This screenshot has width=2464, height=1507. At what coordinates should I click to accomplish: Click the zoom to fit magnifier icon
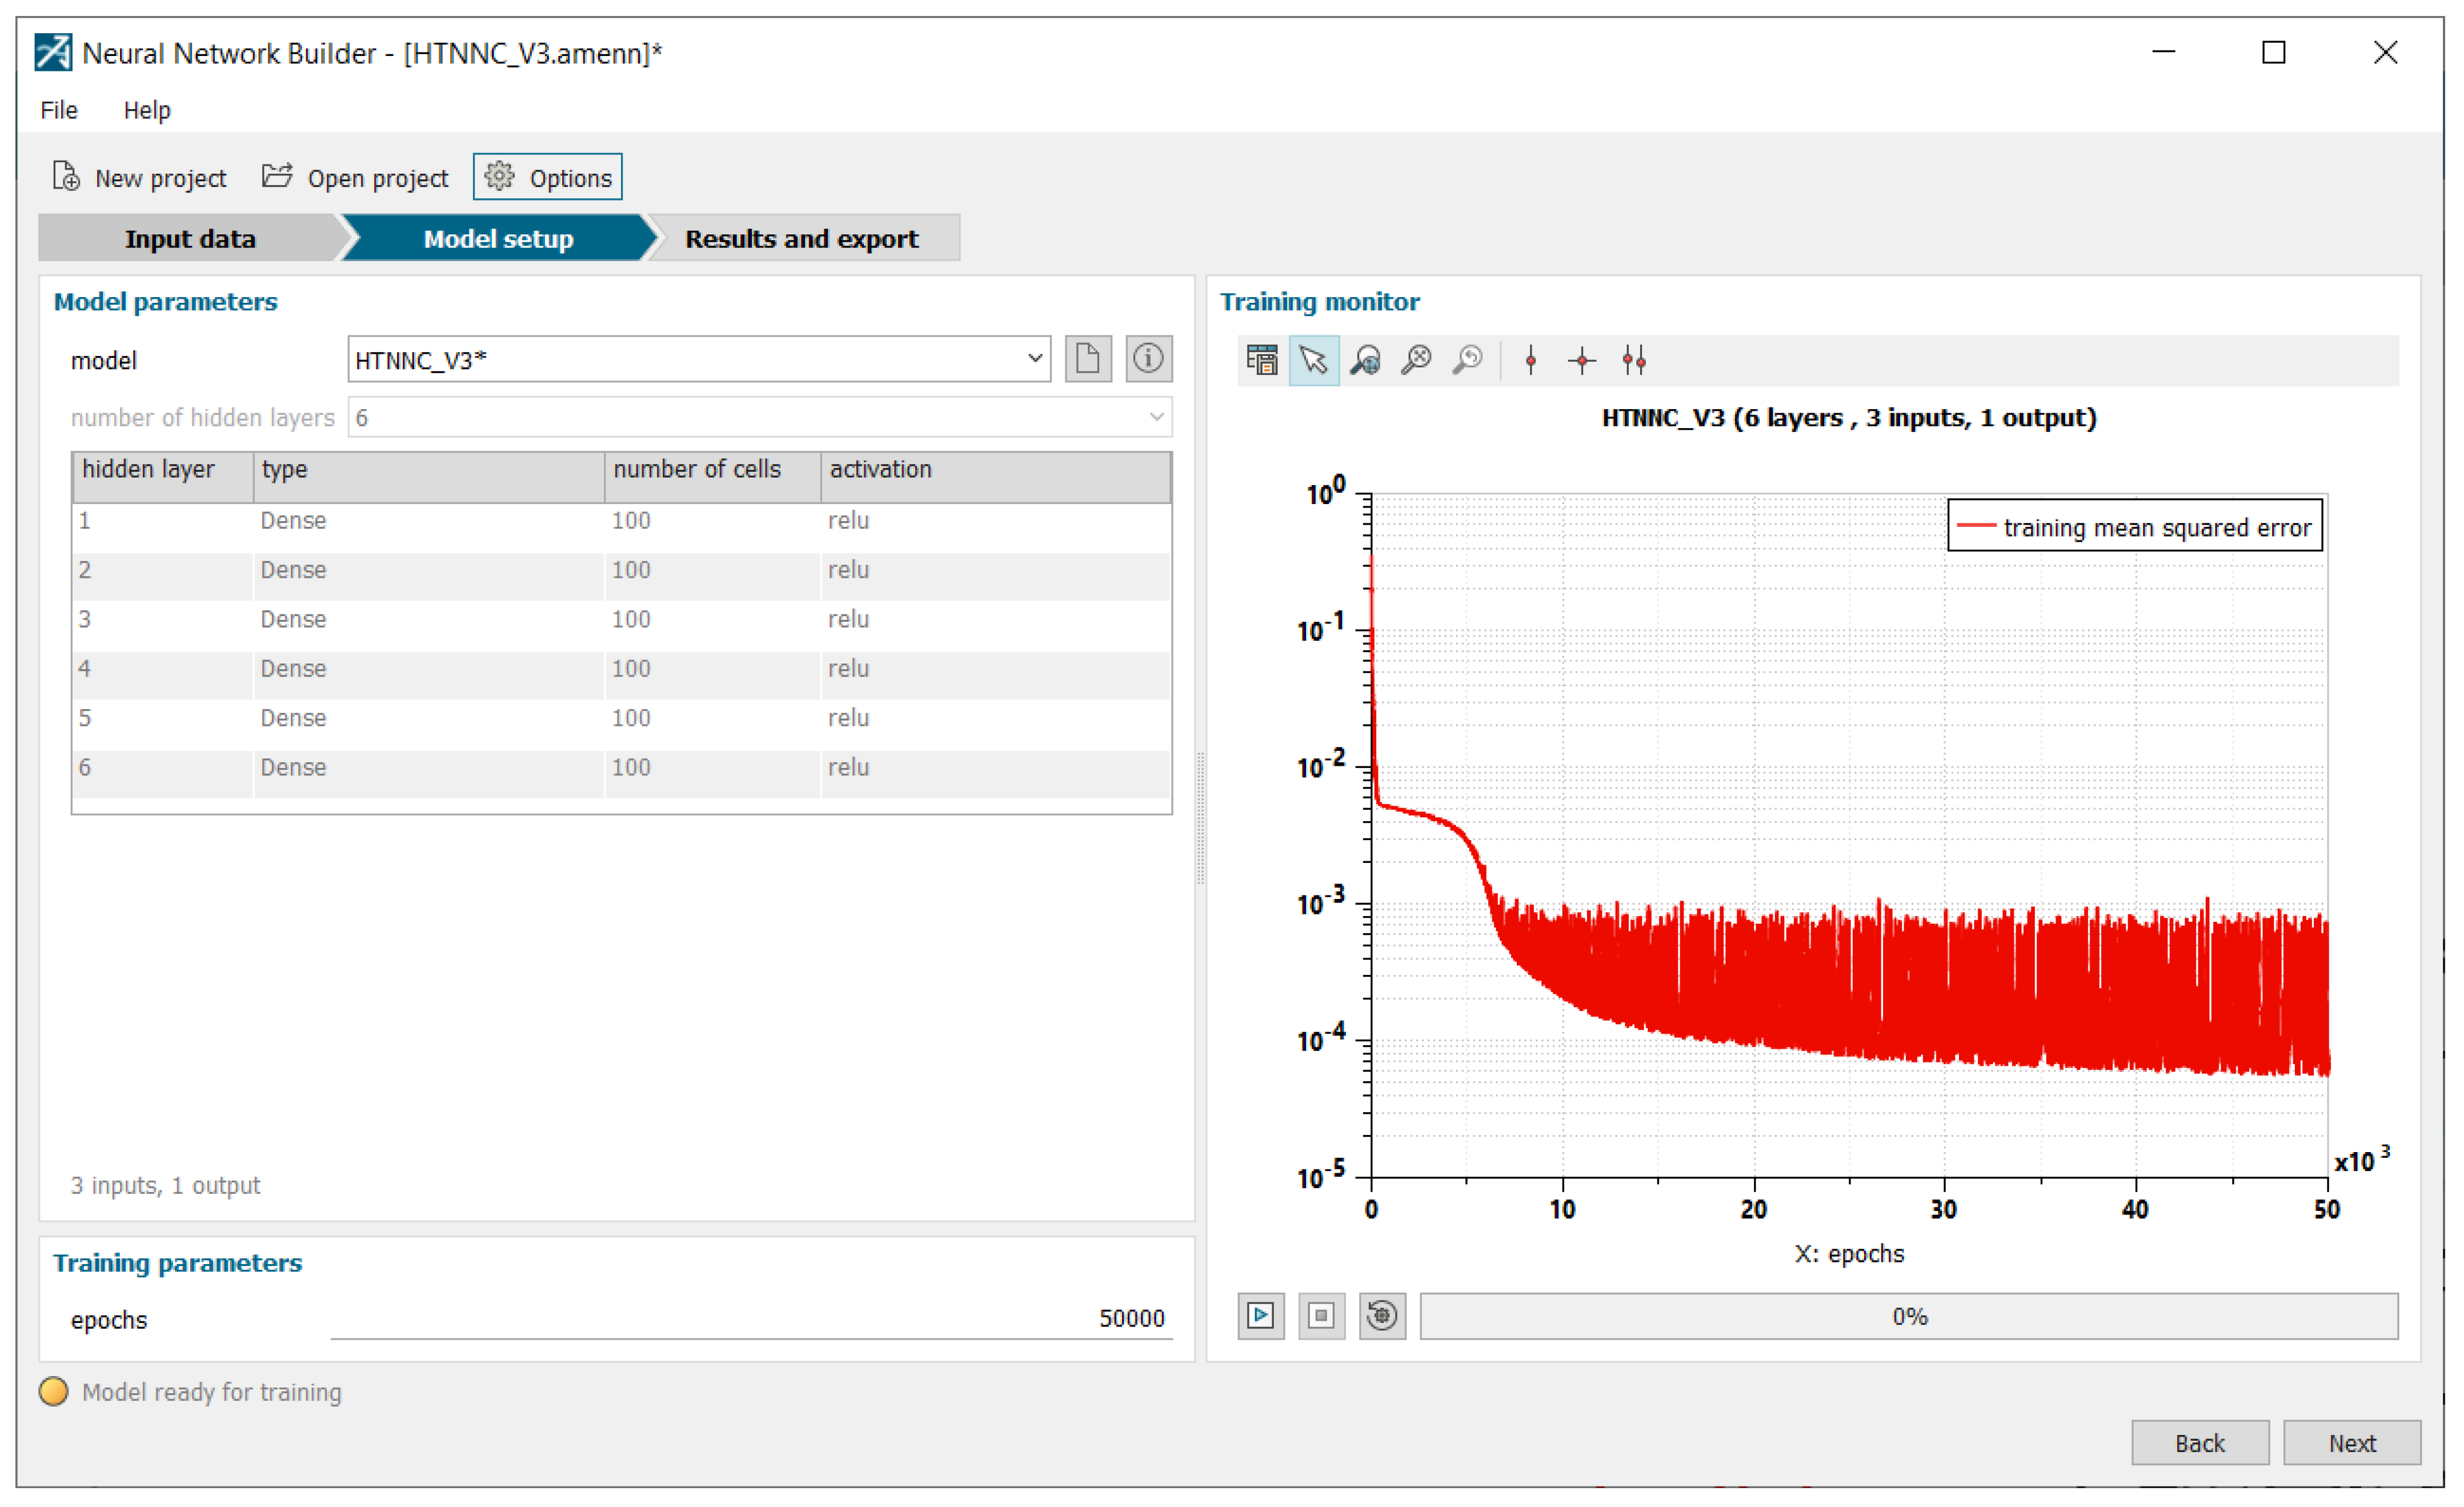coord(1416,360)
